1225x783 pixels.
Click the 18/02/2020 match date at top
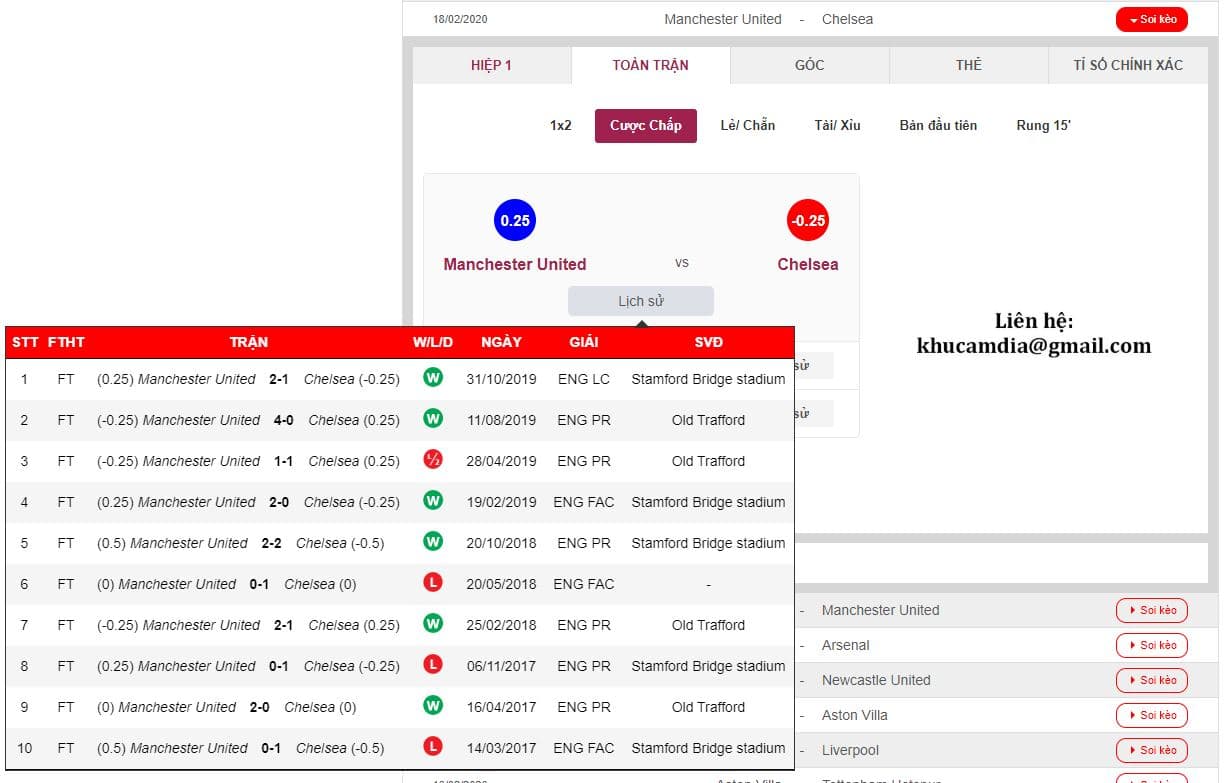pos(460,20)
